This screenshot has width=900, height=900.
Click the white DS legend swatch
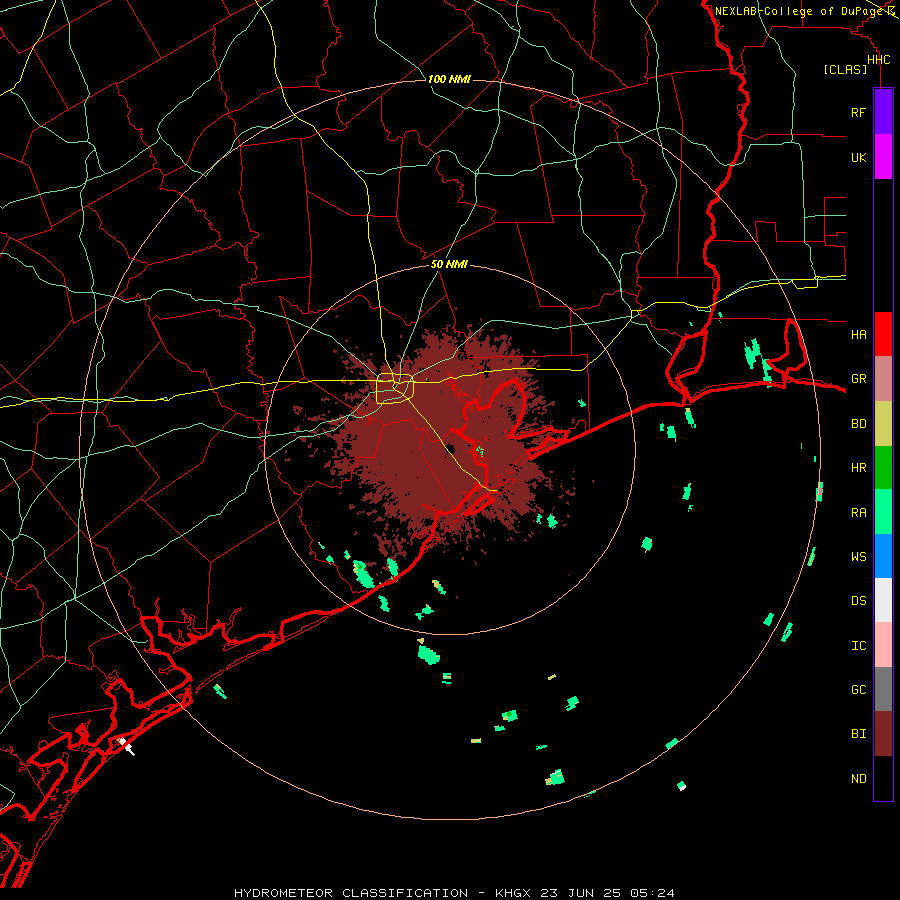883,600
